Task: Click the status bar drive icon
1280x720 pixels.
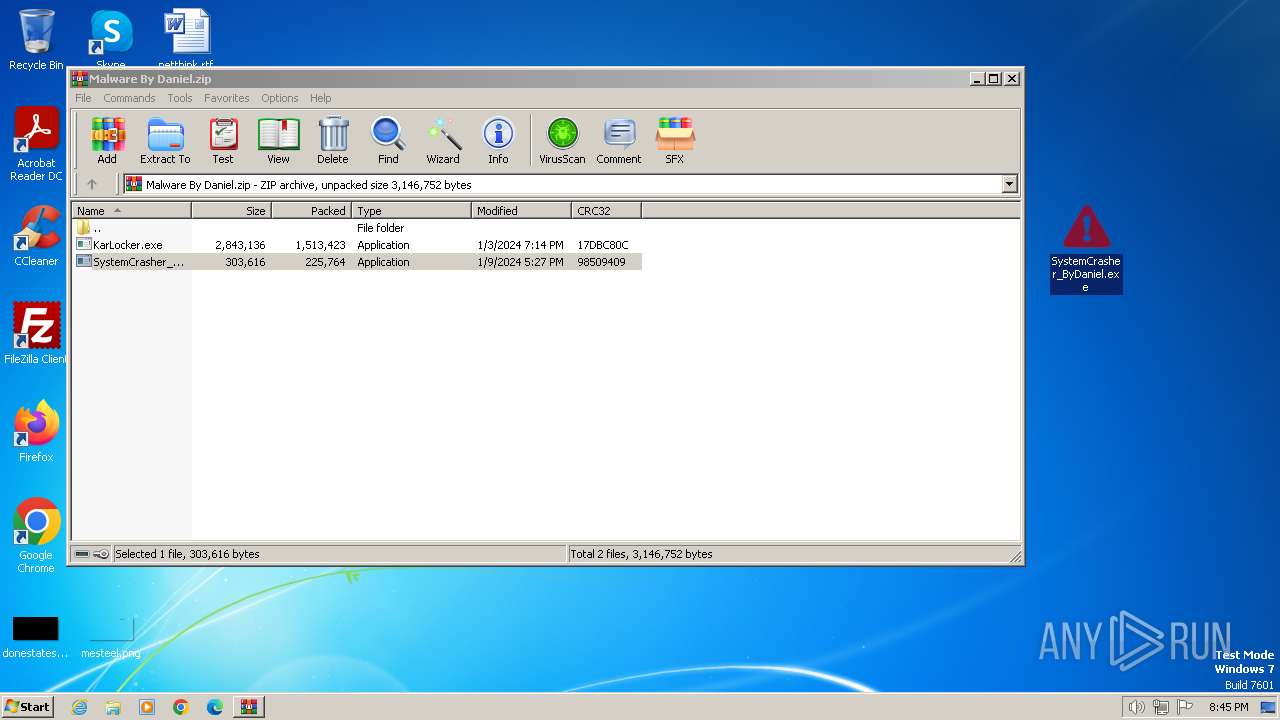Action: 82,554
